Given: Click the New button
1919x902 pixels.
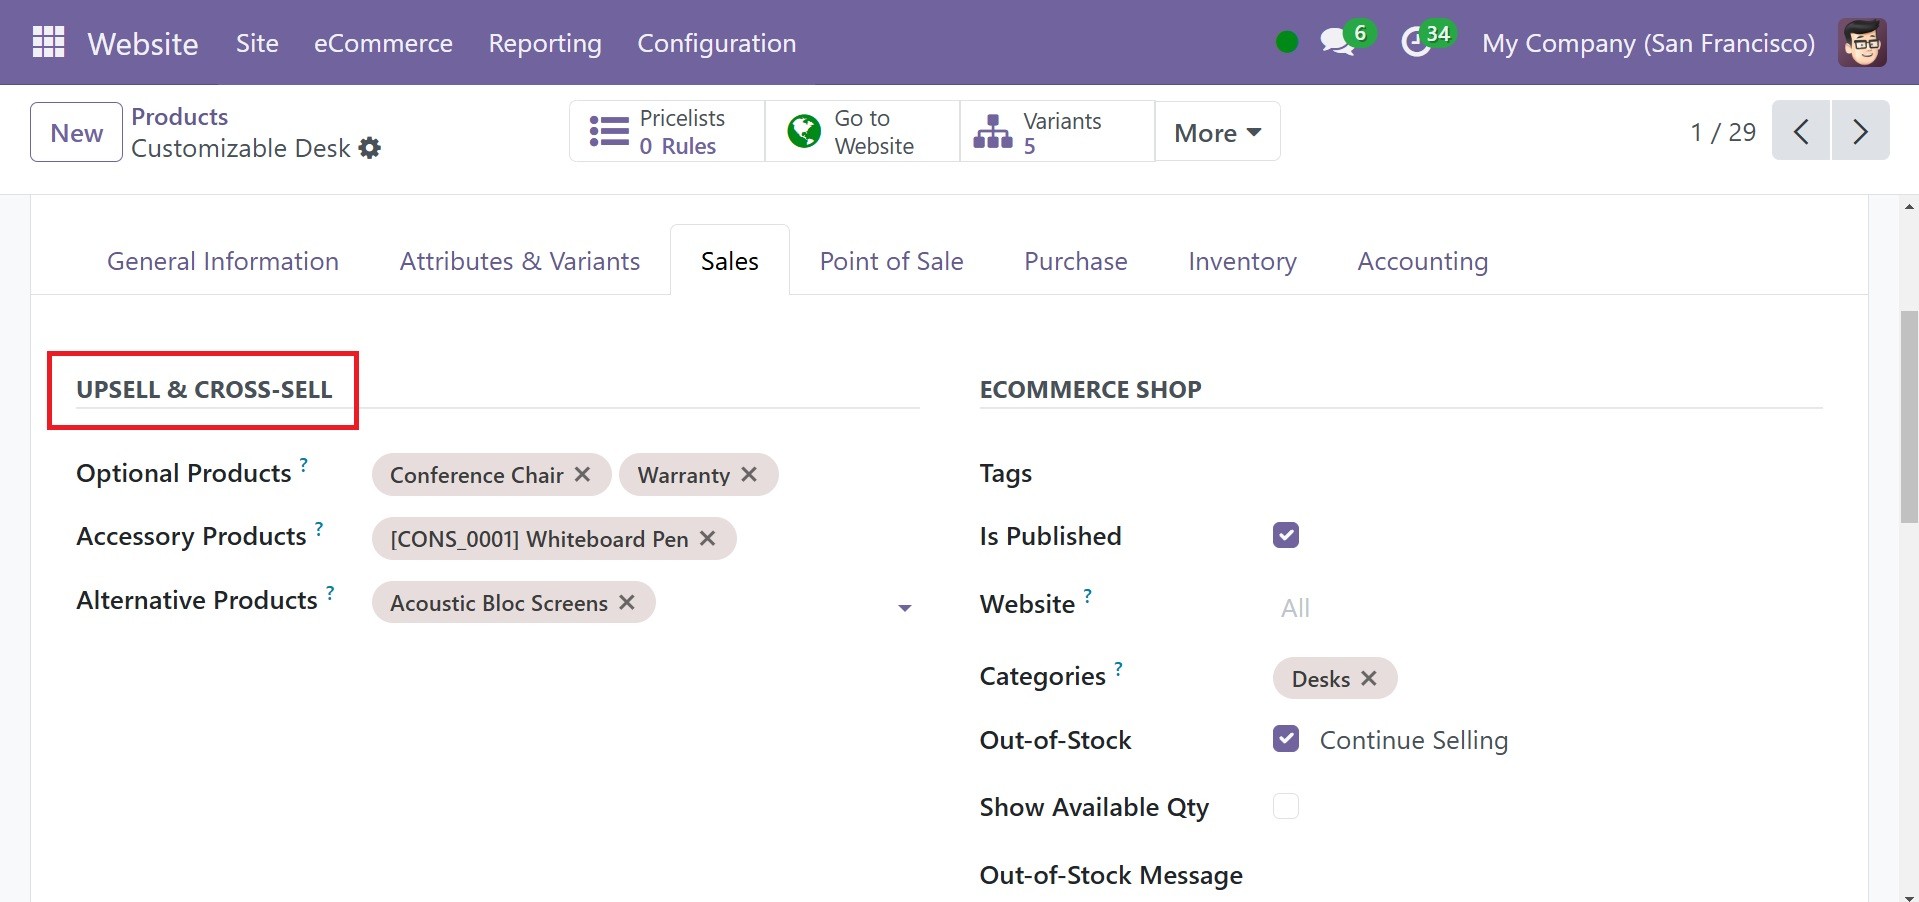Looking at the screenshot, I should click(x=76, y=132).
